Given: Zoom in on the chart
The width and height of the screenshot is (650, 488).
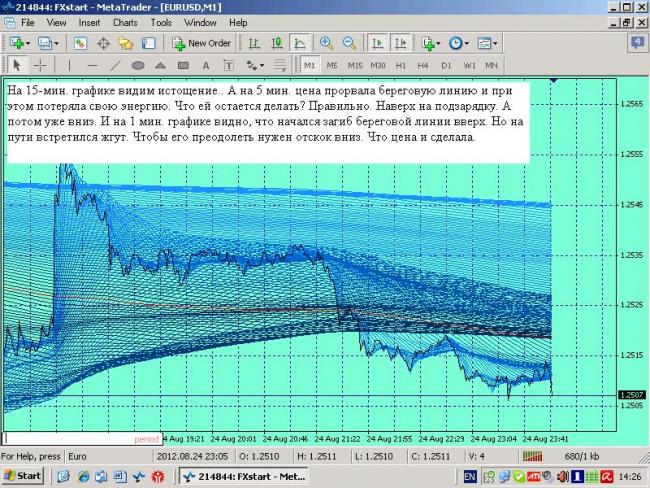Looking at the screenshot, I should click(x=327, y=43).
